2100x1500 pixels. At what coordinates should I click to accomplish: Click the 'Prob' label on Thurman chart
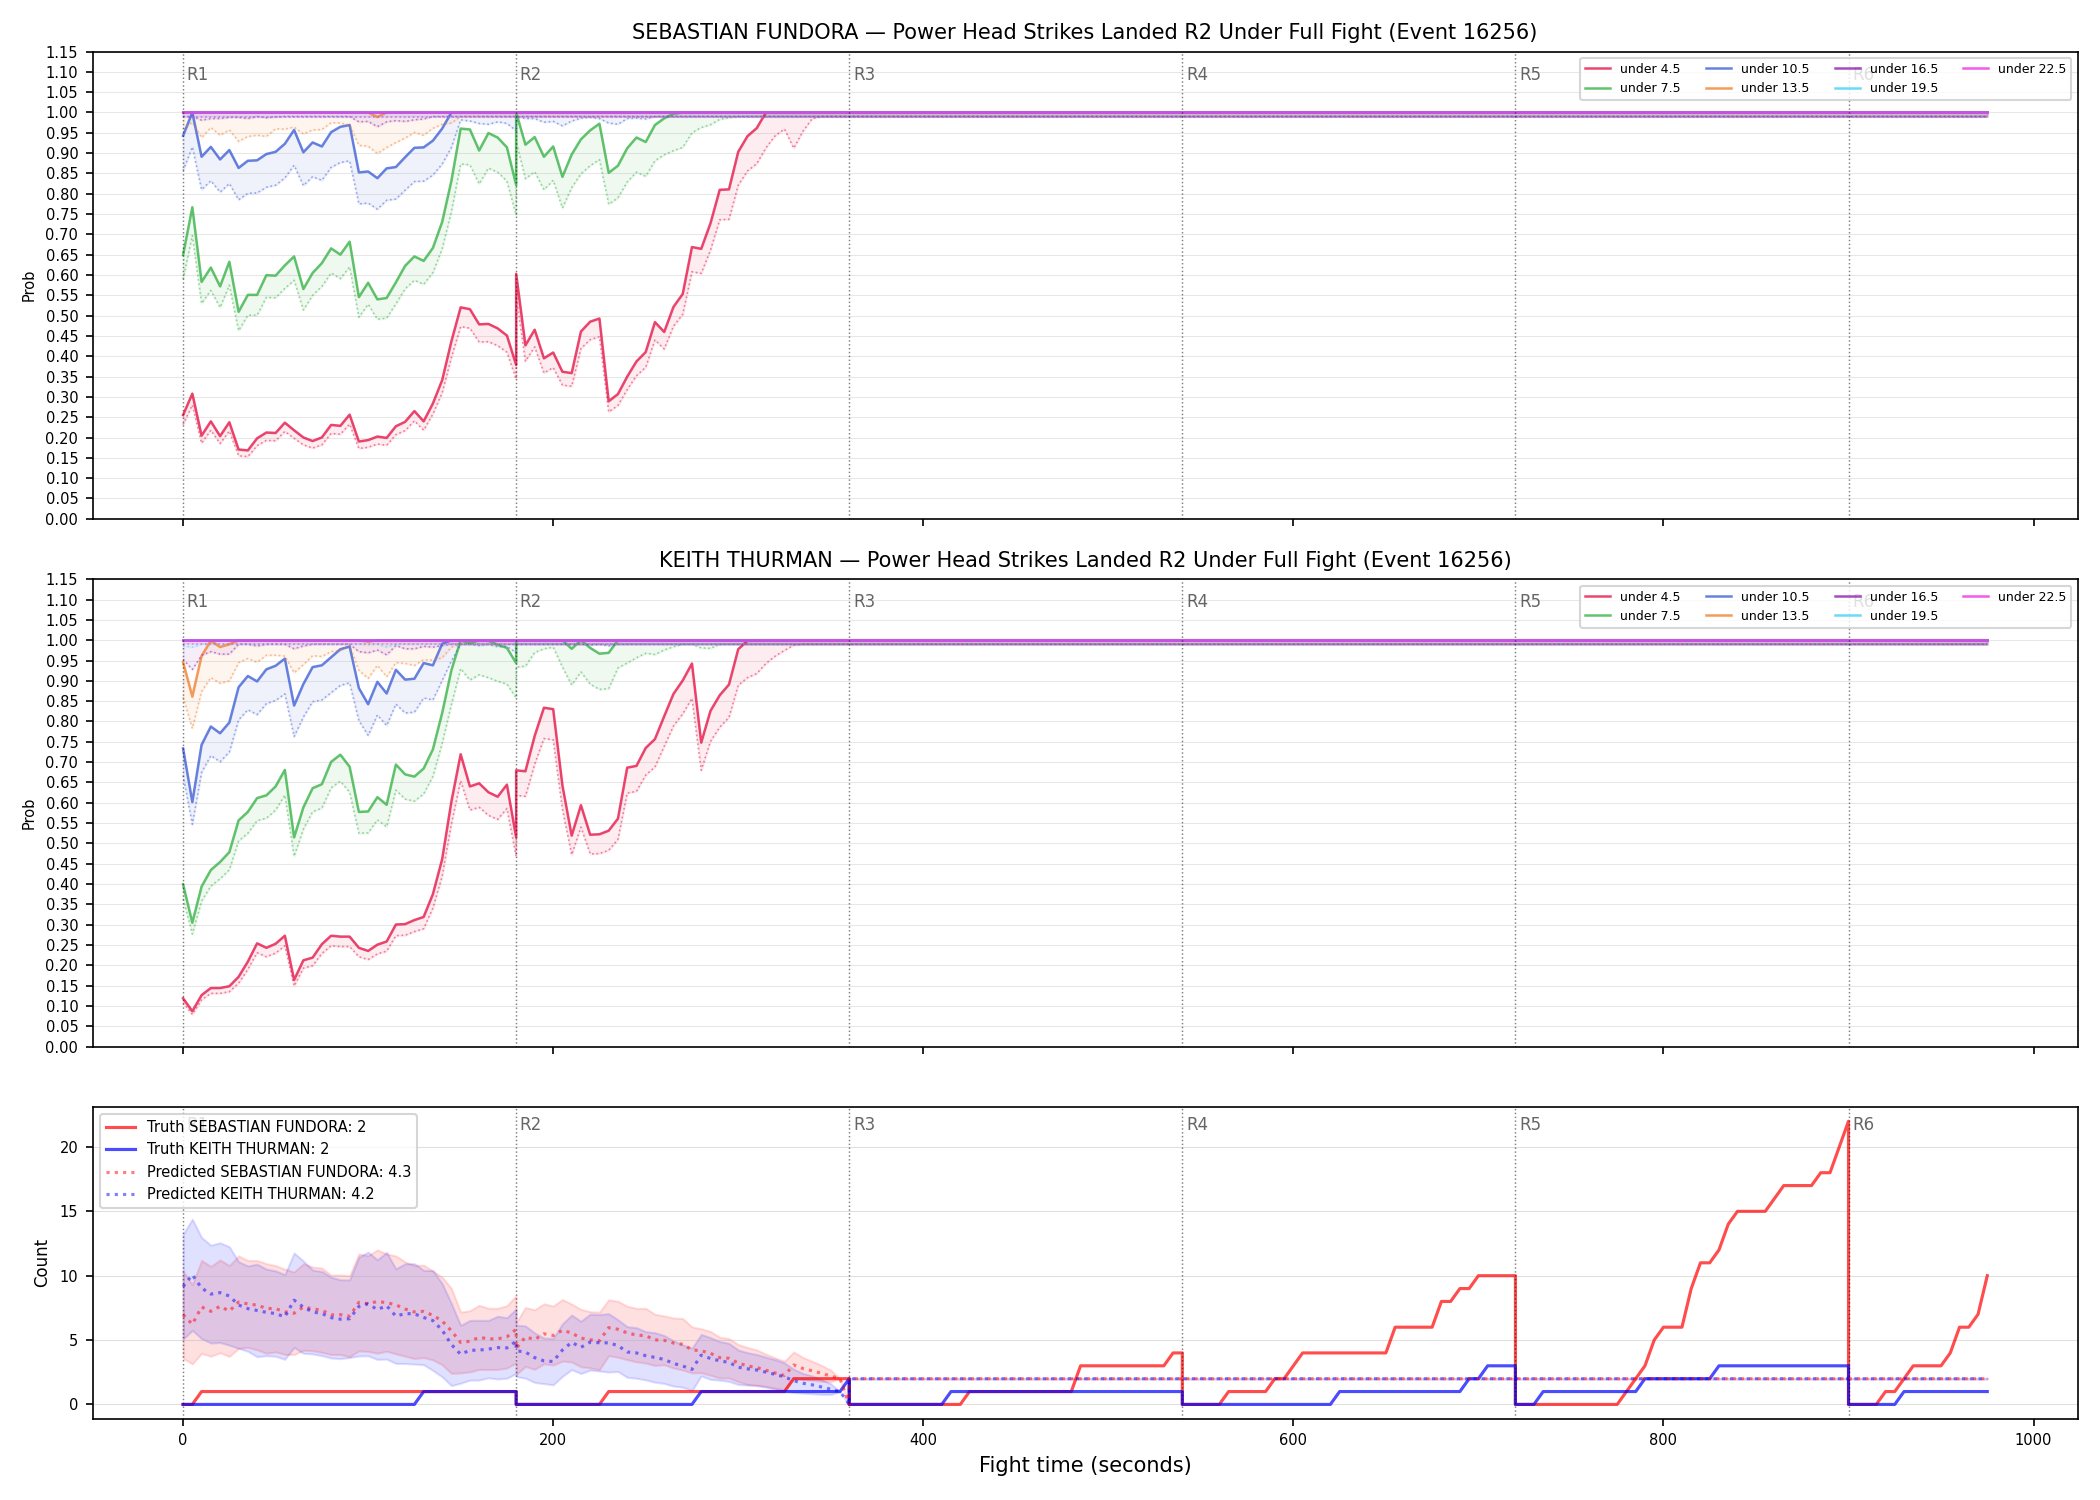pos(29,814)
